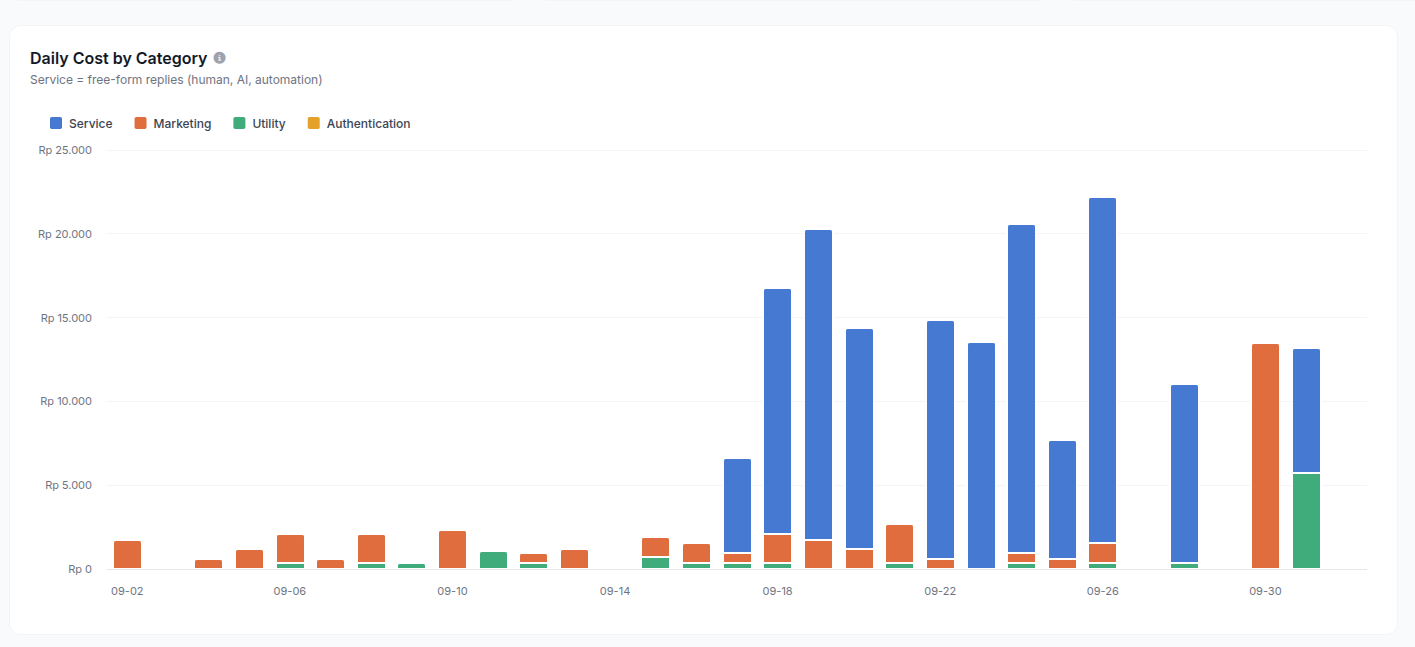Toggle the Service series in the legend
This screenshot has width=1415, height=647.
[81, 124]
